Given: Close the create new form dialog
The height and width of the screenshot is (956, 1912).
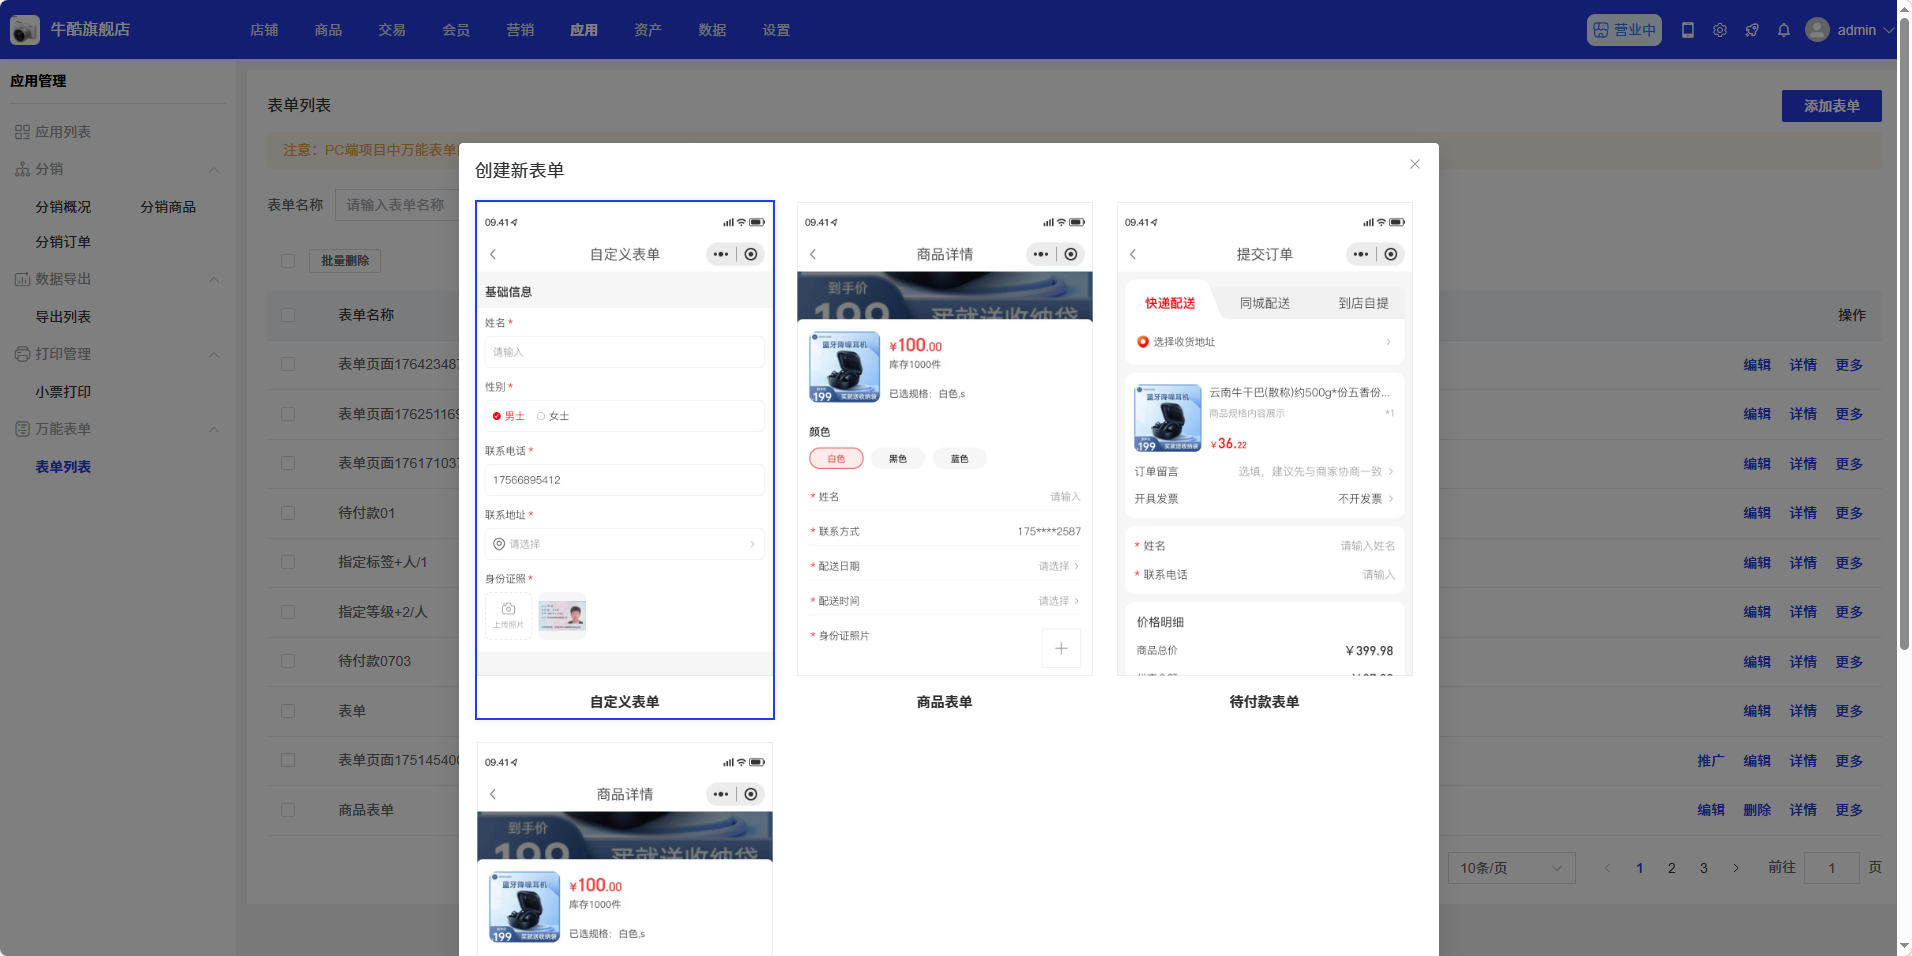Looking at the screenshot, I should pos(1414,164).
